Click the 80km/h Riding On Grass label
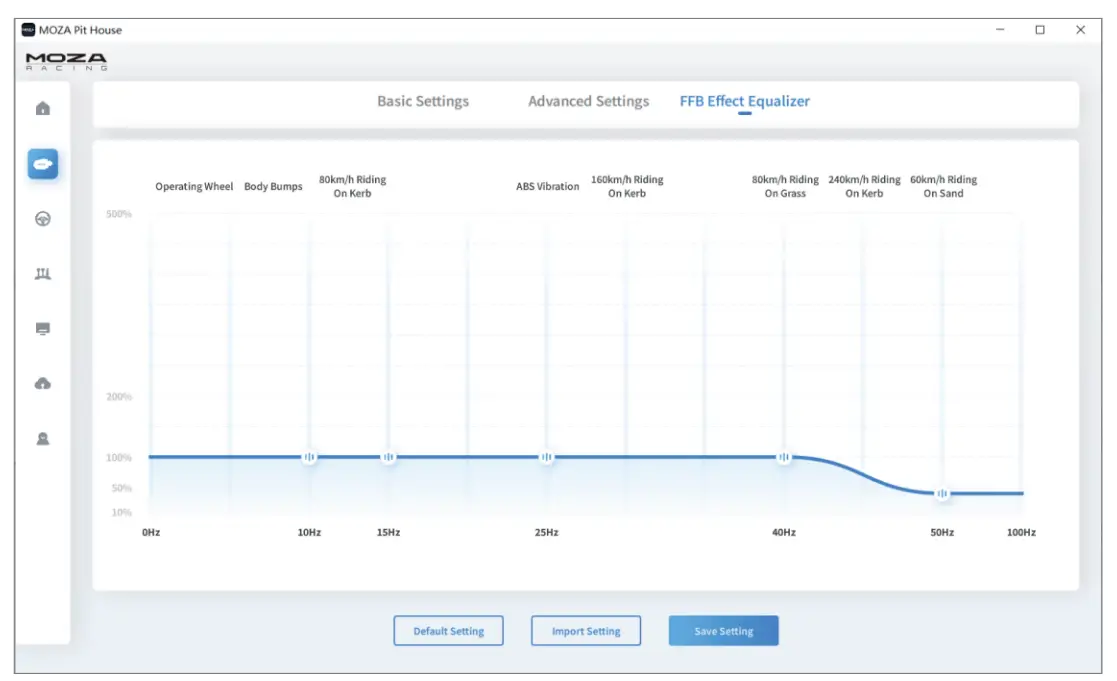1117x681 pixels. point(785,186)
